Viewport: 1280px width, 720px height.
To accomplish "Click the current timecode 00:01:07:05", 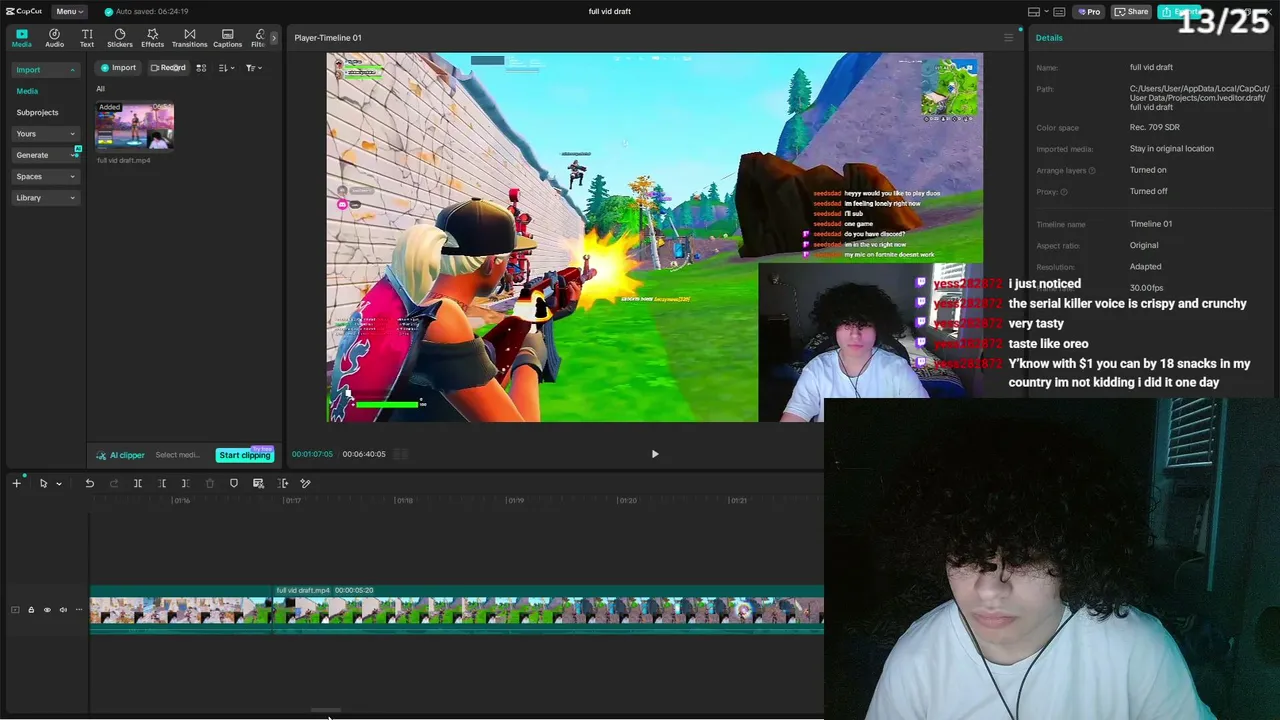I will [x=312, y=454].
